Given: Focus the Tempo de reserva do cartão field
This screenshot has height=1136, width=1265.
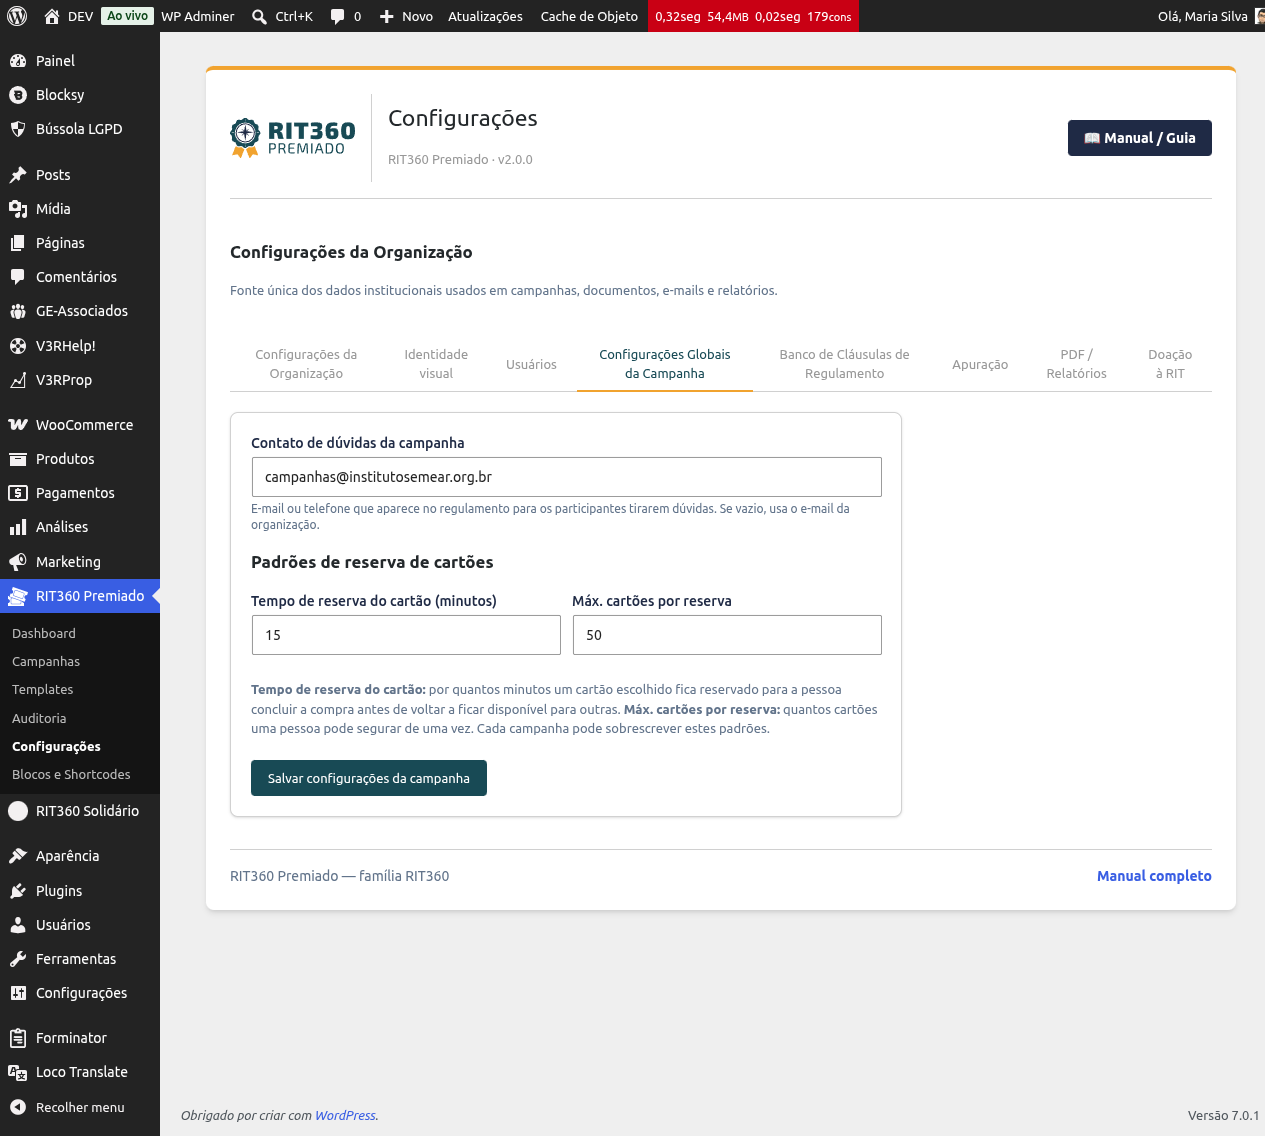Looking at the screenshot, I should pyautogui.click(x=406, y=635).
